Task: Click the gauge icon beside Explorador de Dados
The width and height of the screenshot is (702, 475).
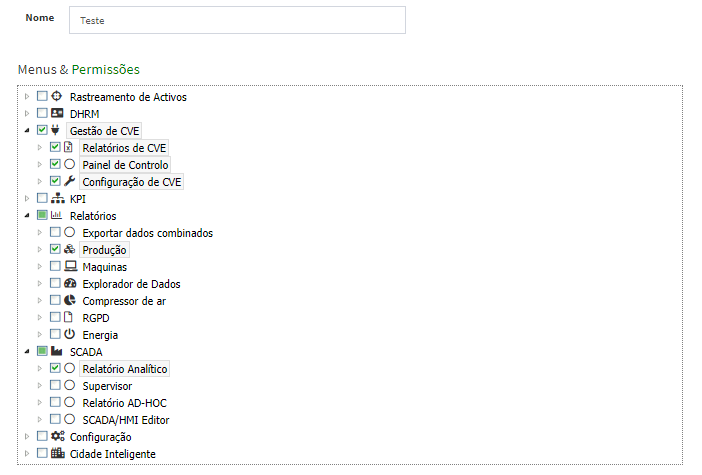Action: click(x=69, y=284)
